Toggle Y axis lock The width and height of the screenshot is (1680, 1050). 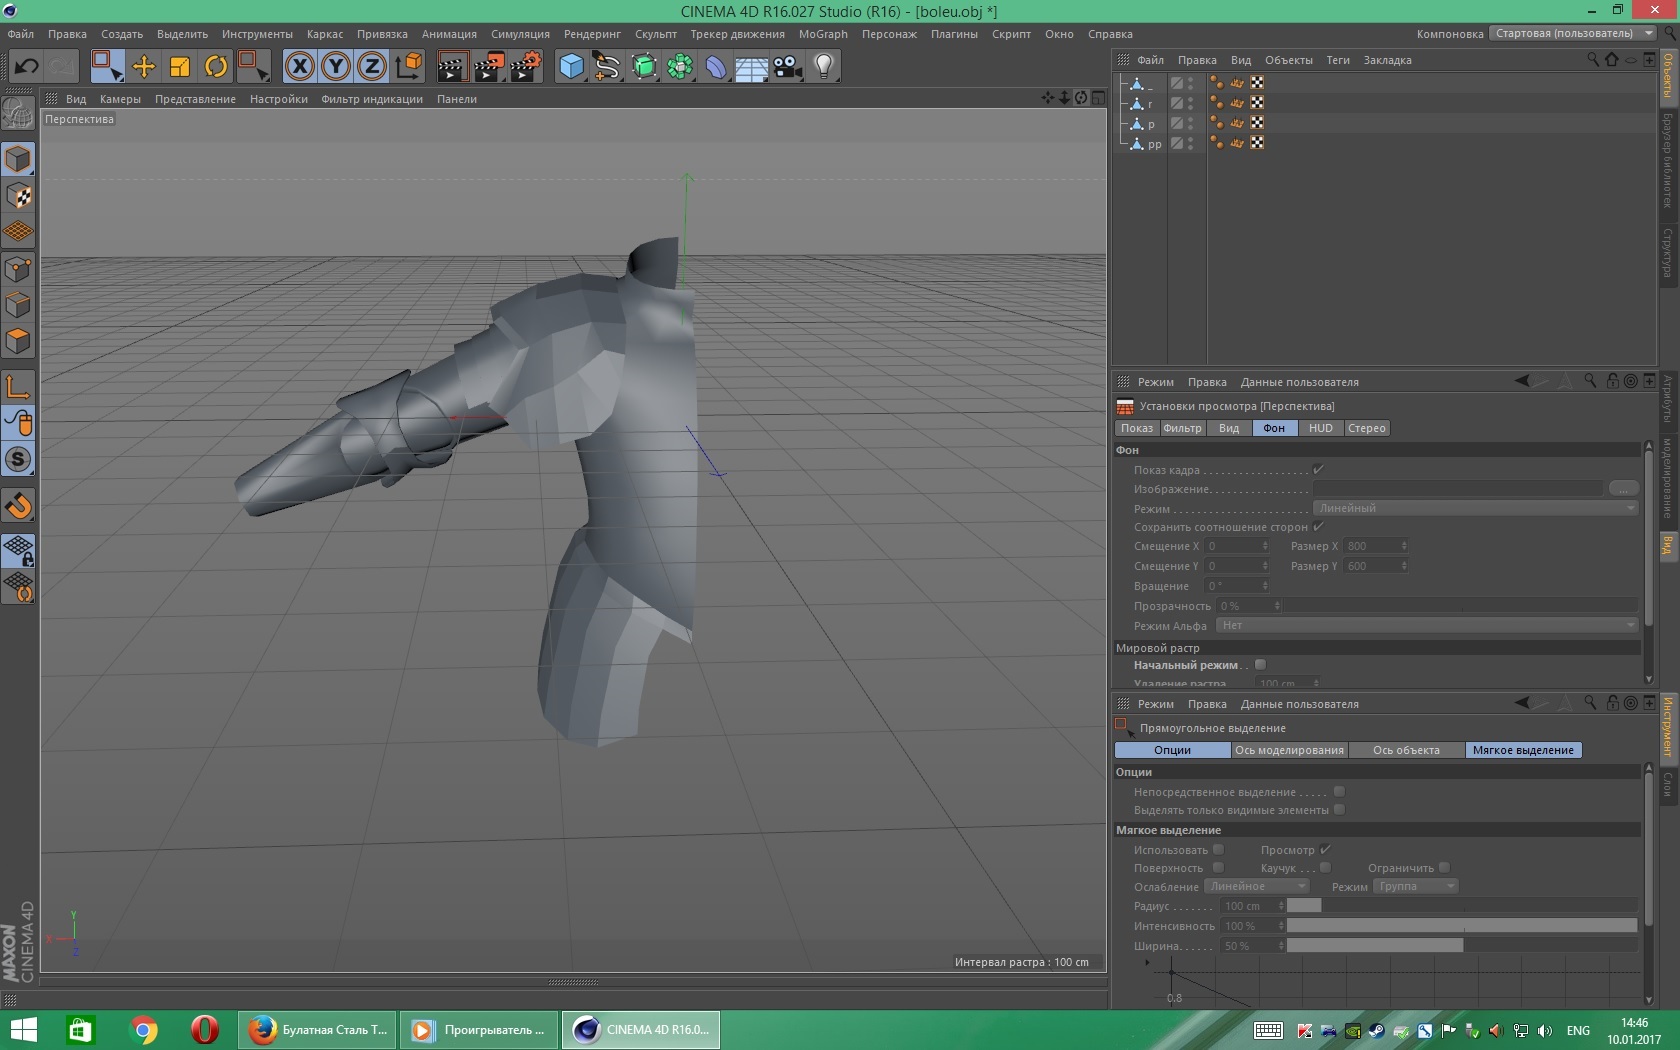pyautogui.click(x=336, y=67)
